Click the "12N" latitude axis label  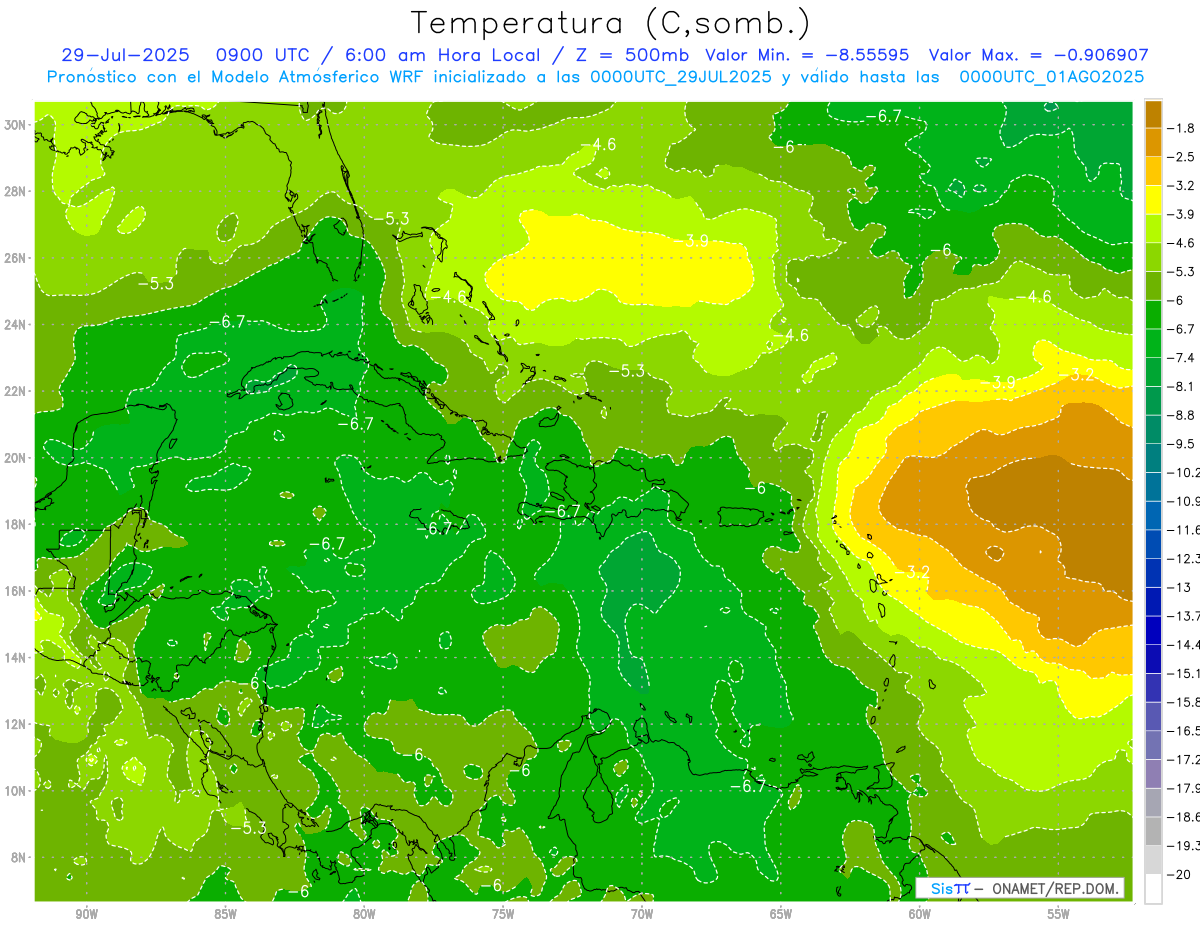click(15, 724)
